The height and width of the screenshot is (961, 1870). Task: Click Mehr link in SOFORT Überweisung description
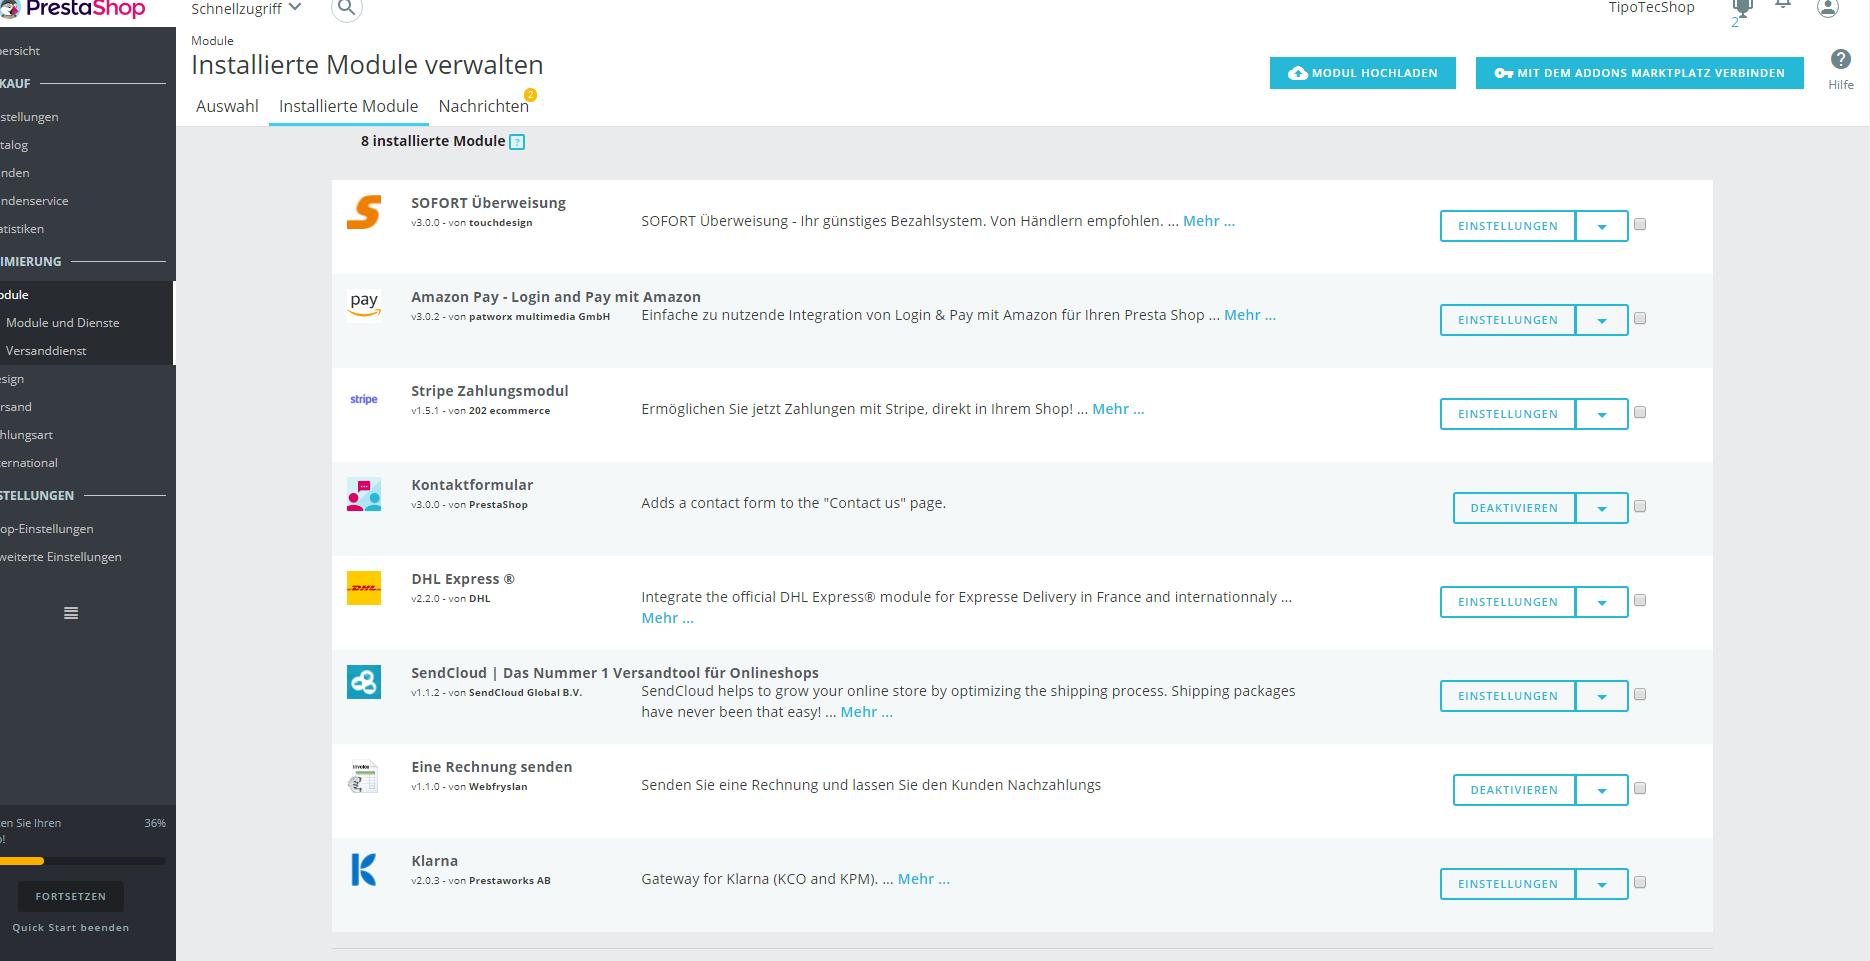(1209, 221)
